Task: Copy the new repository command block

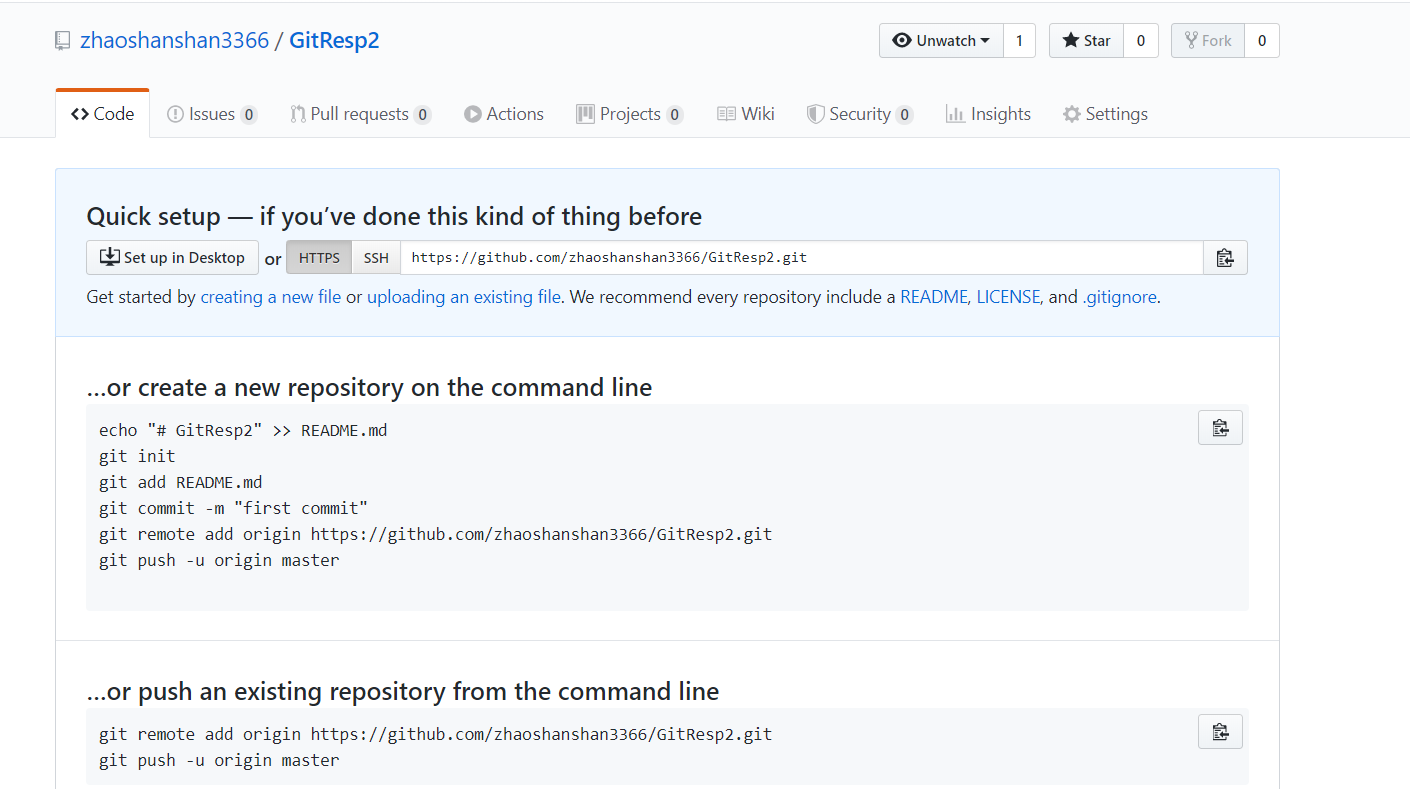Action: coord(1219,428)
